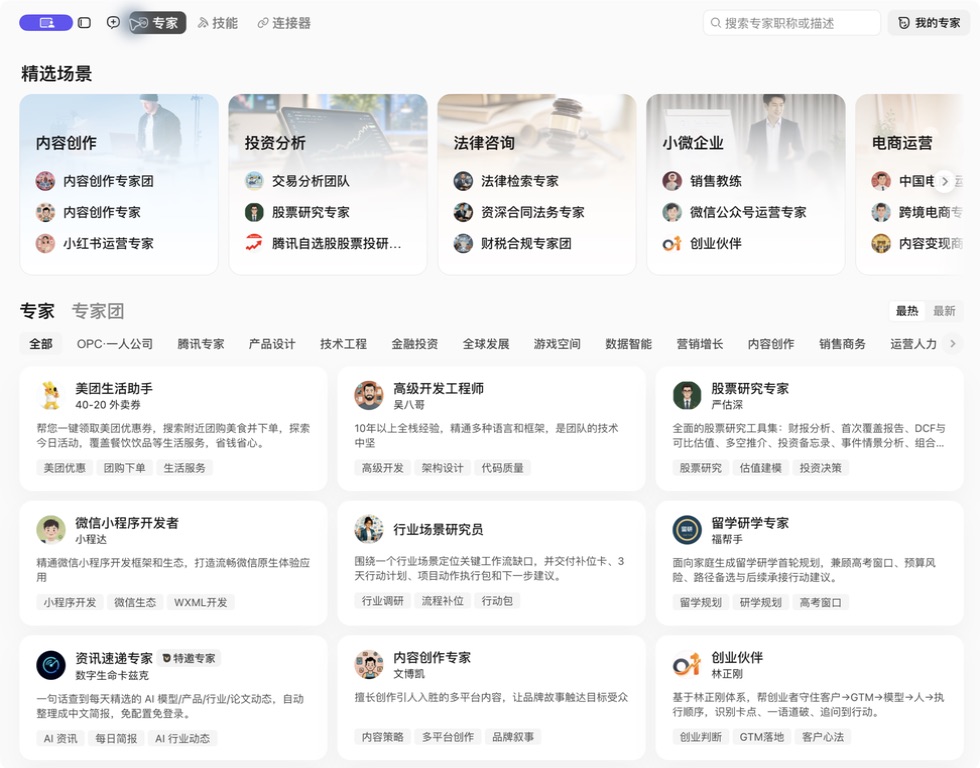Click the GTM落地 tag

(x=762, y=737)
